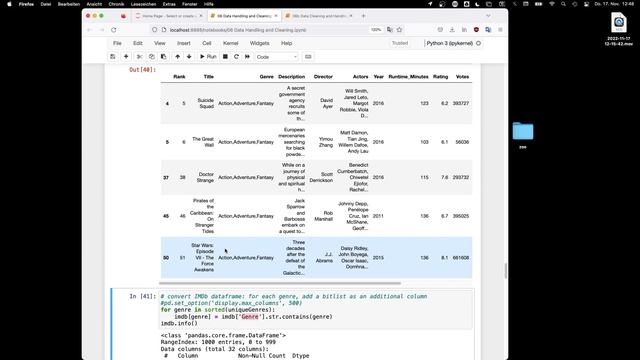Restart the kernel with the circular arrow icon
The height and width of the screenshot is (360, 640).
click(236, 57)
